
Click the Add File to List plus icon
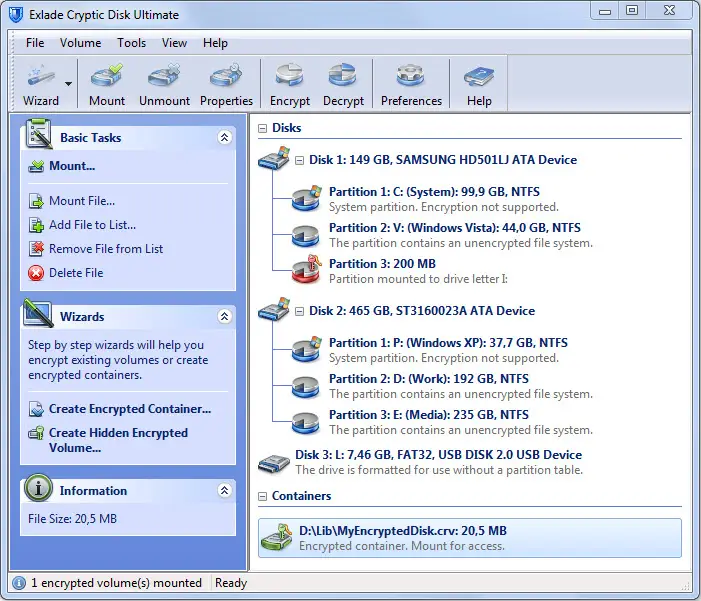pos(36,225)
